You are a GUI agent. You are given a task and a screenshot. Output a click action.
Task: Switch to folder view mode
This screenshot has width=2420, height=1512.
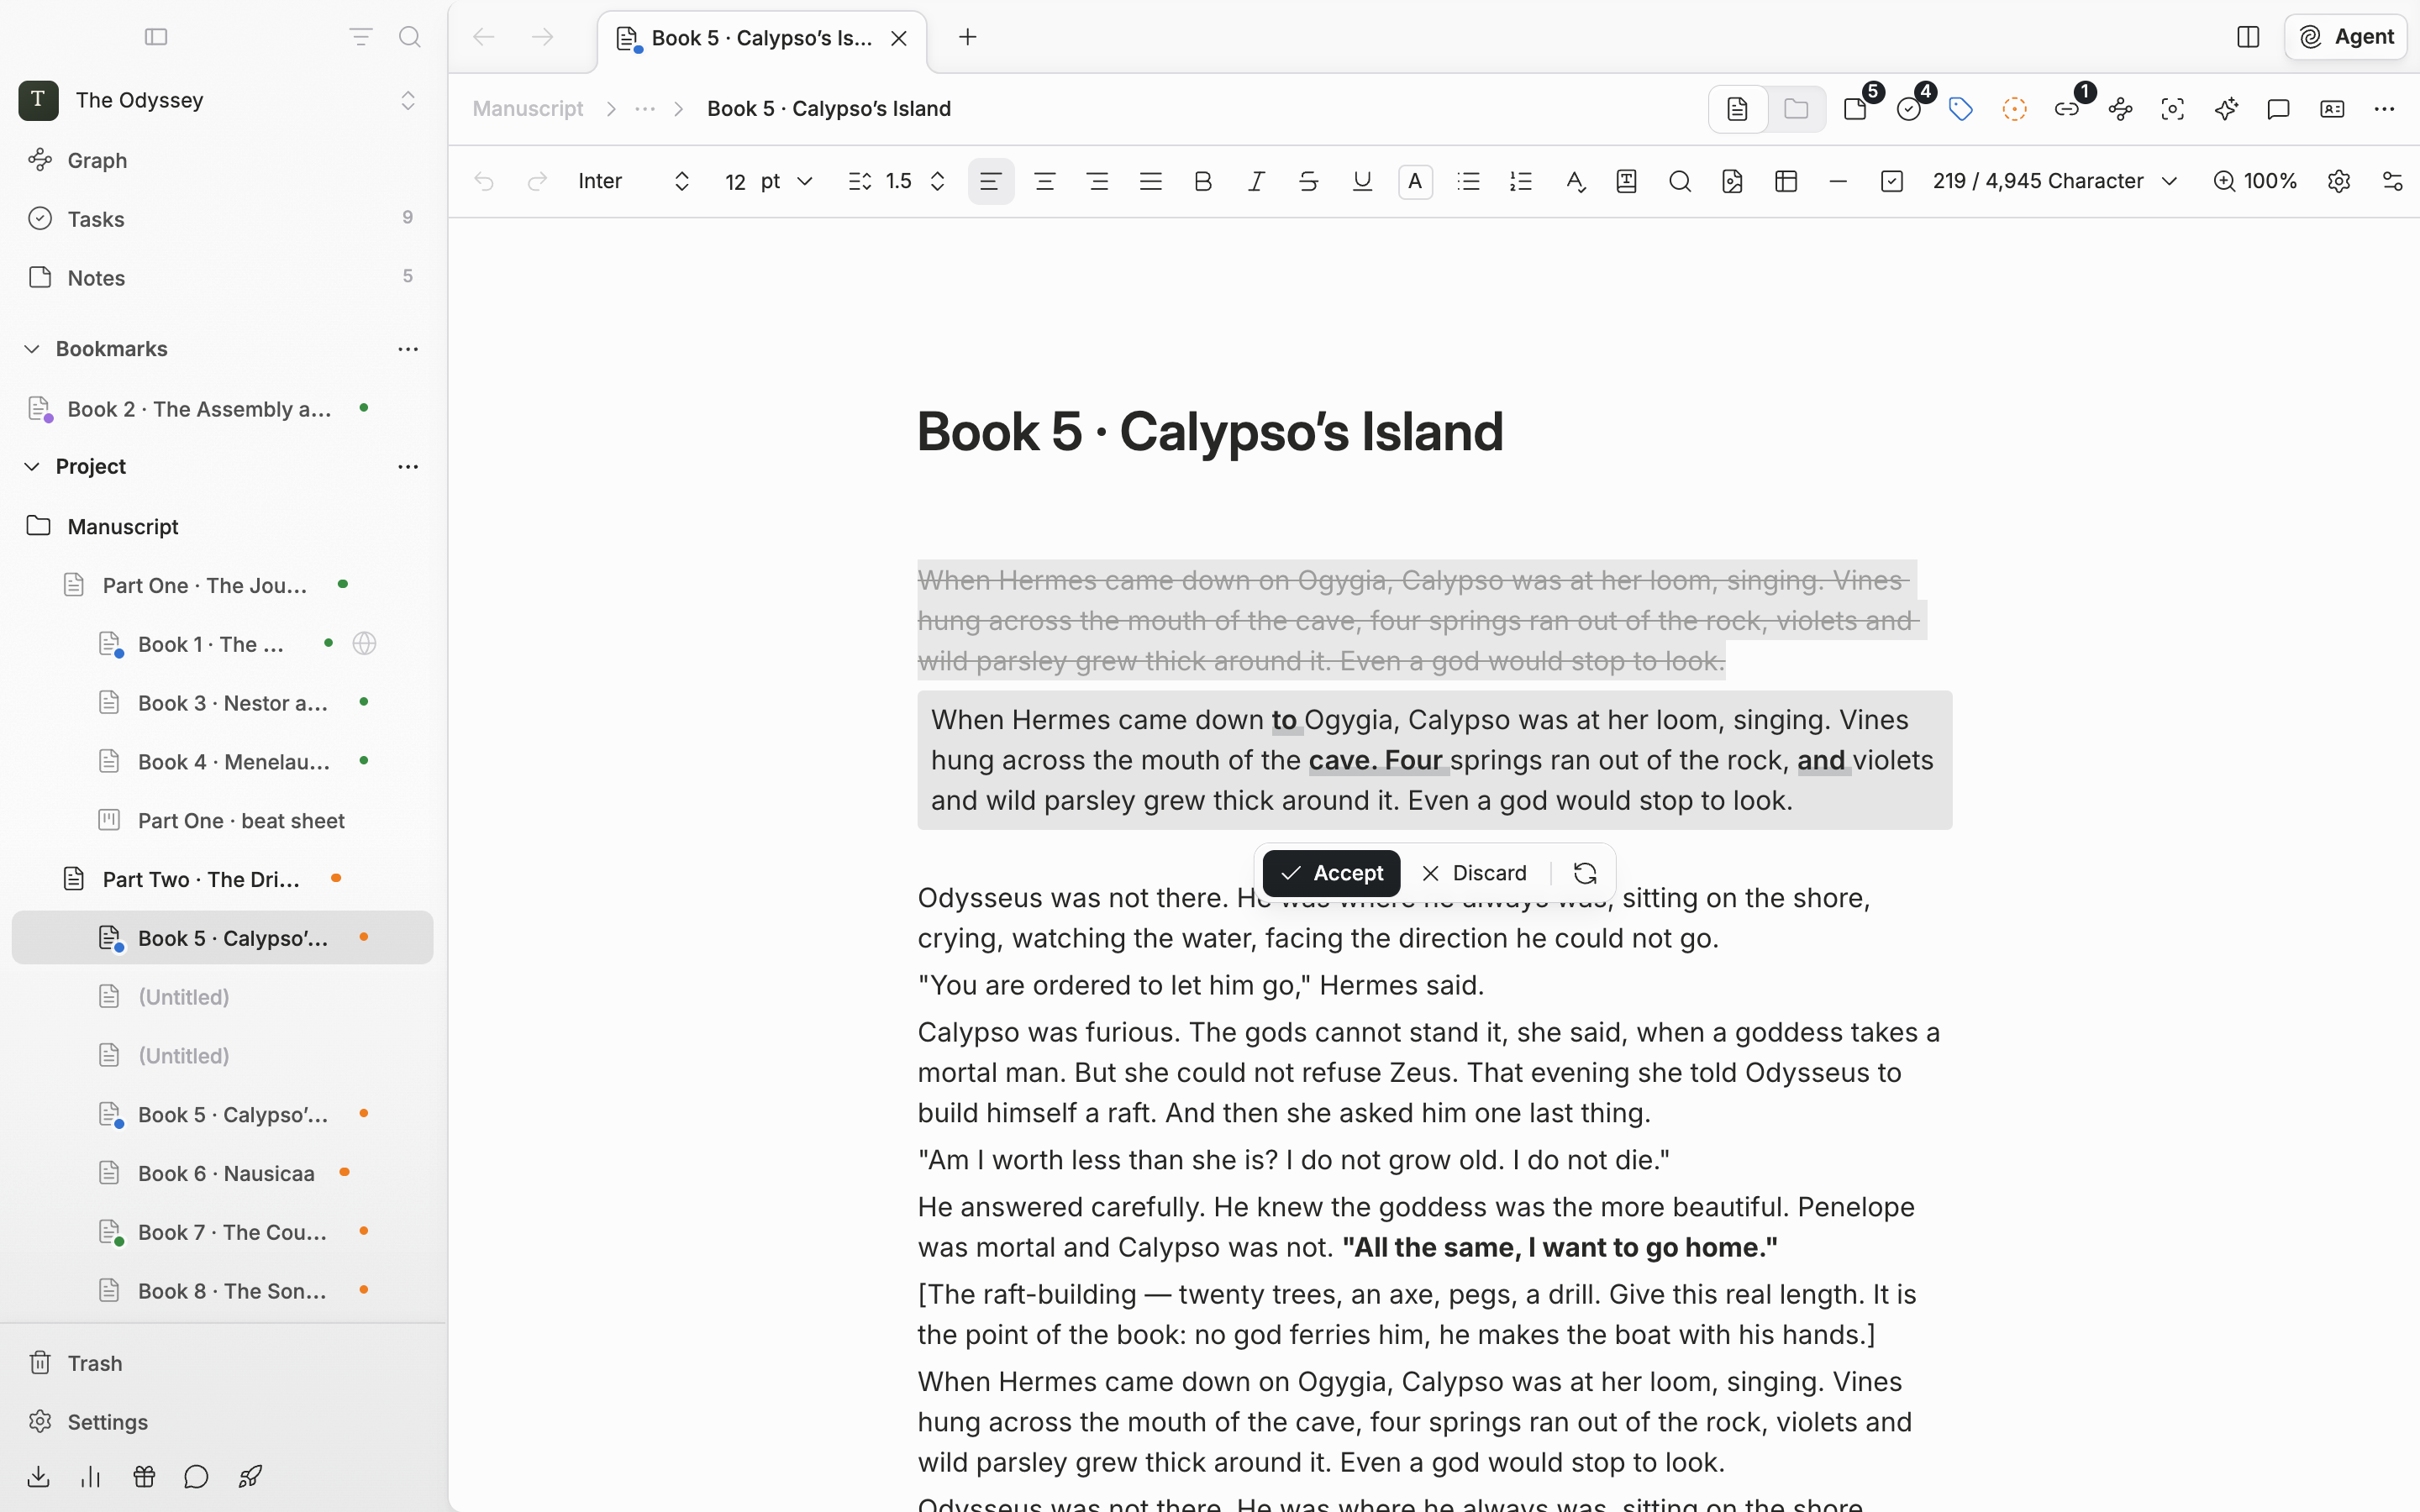point(1796,109)
